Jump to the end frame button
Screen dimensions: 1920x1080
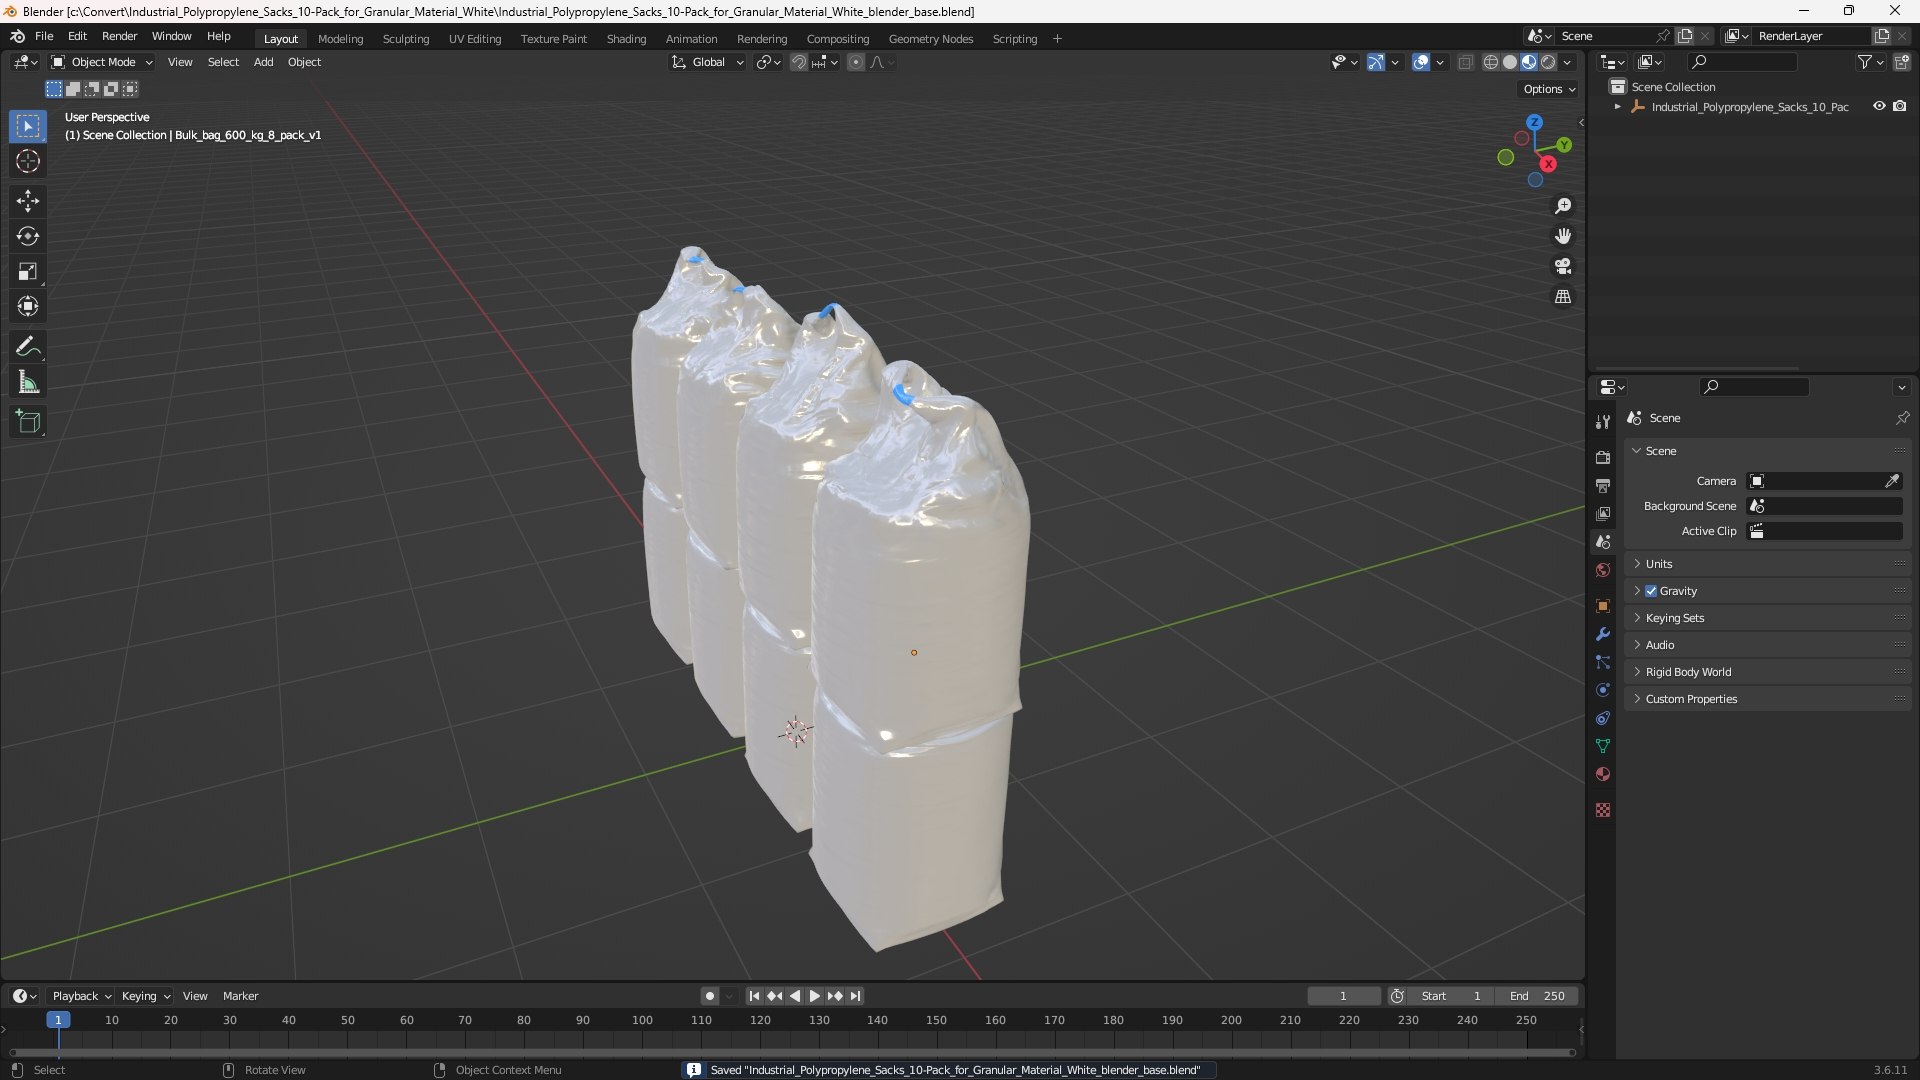(856, 996)
